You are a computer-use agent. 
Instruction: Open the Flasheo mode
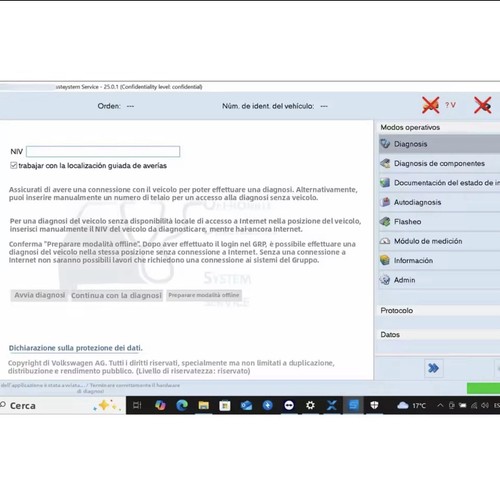point(439,222)
